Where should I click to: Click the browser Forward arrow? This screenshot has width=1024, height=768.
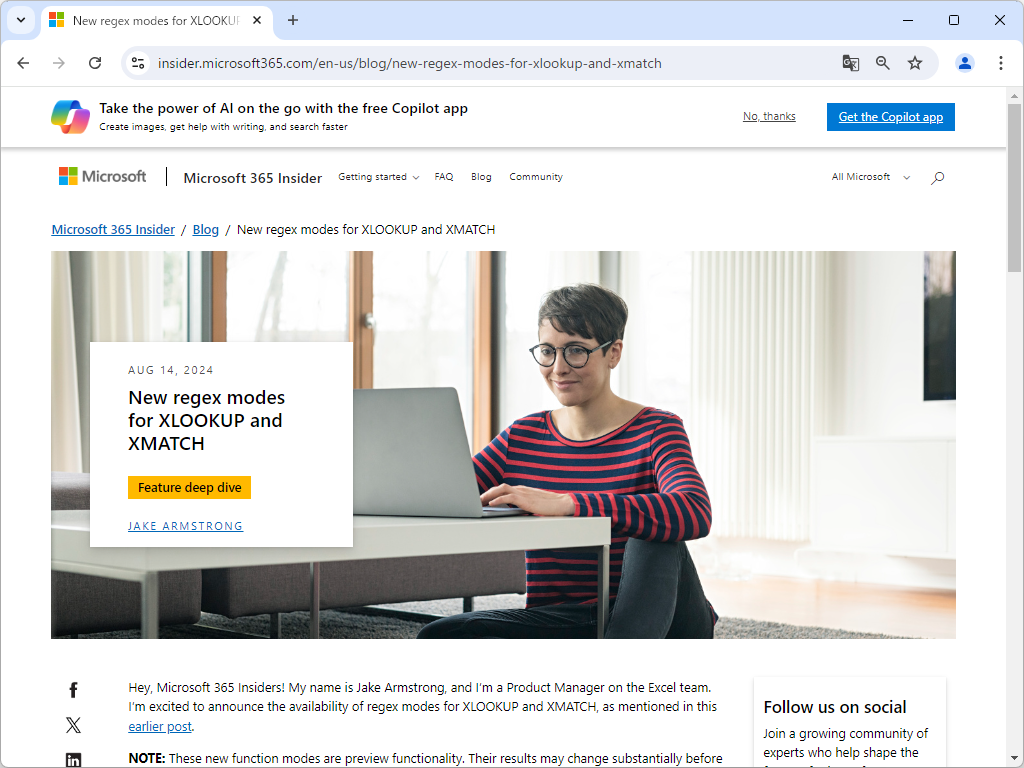pos(59,63)
